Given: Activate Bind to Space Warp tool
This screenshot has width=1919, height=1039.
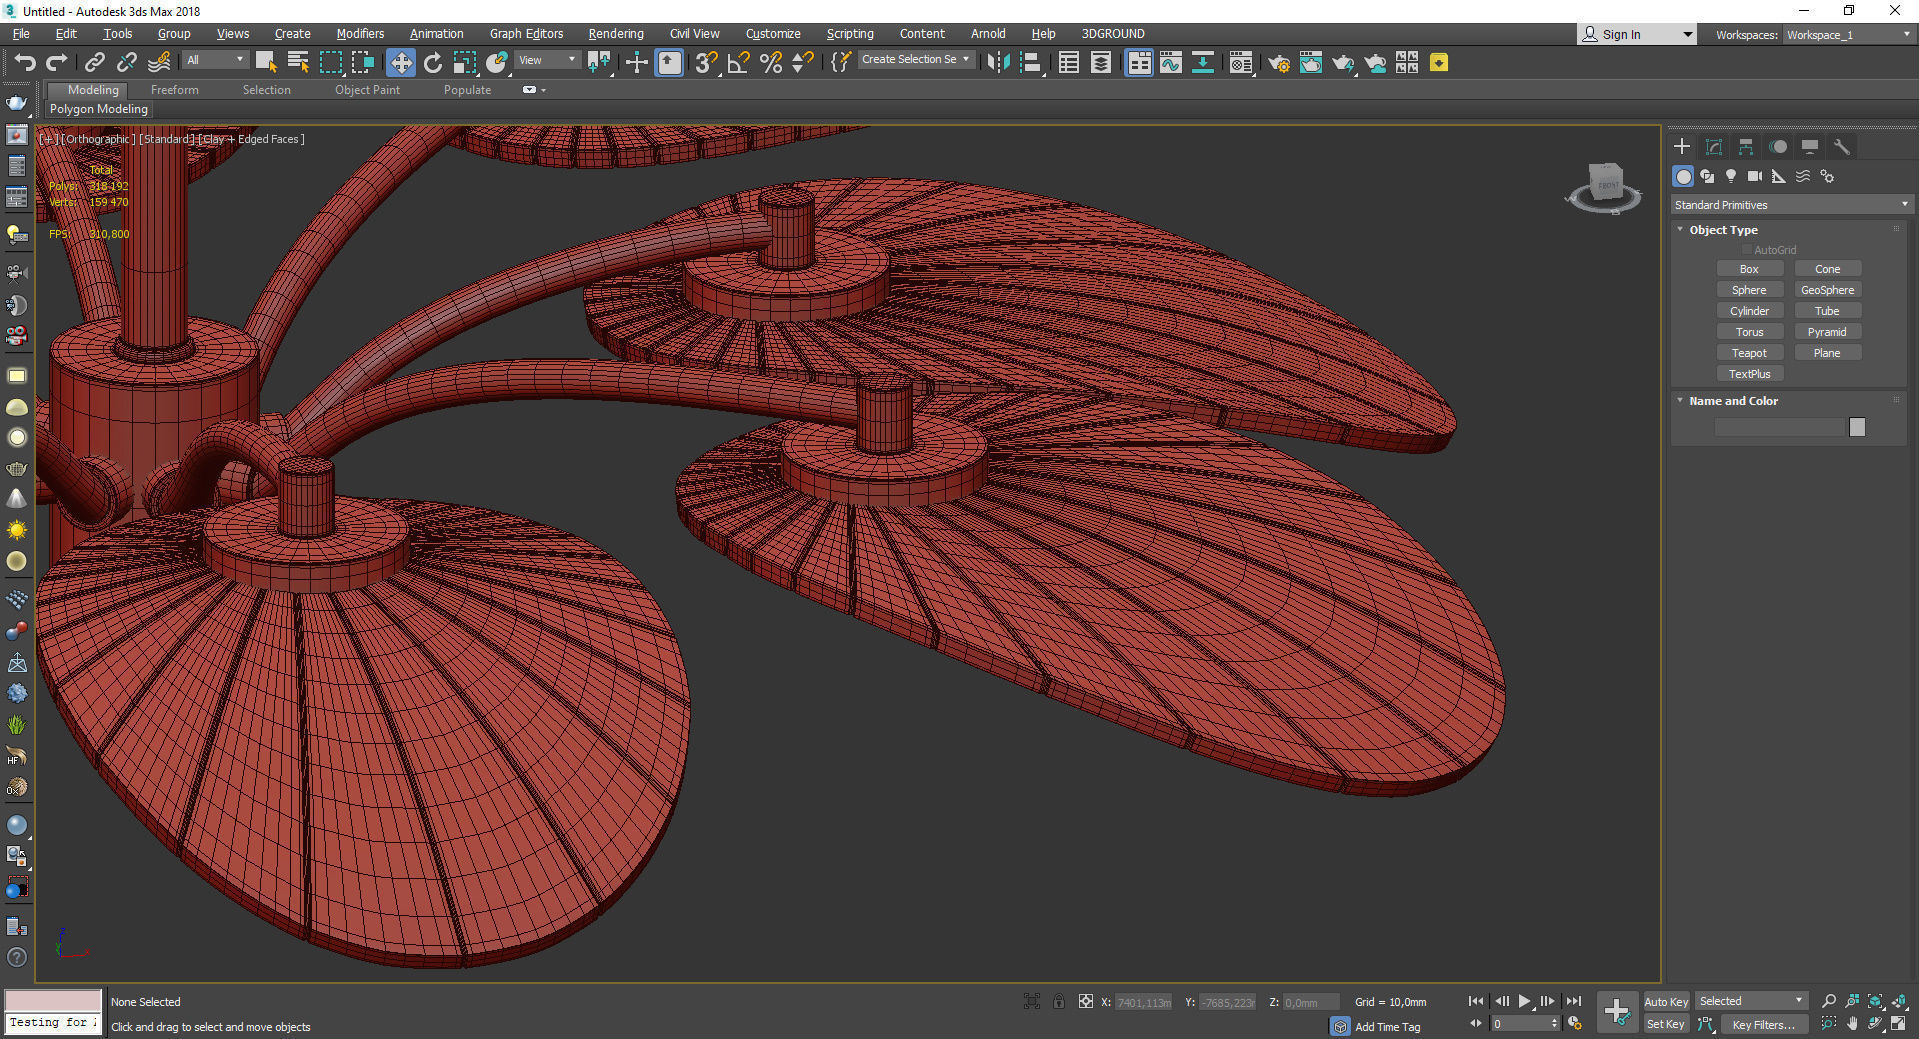Looking at the screenshot, I should [159, 63].
